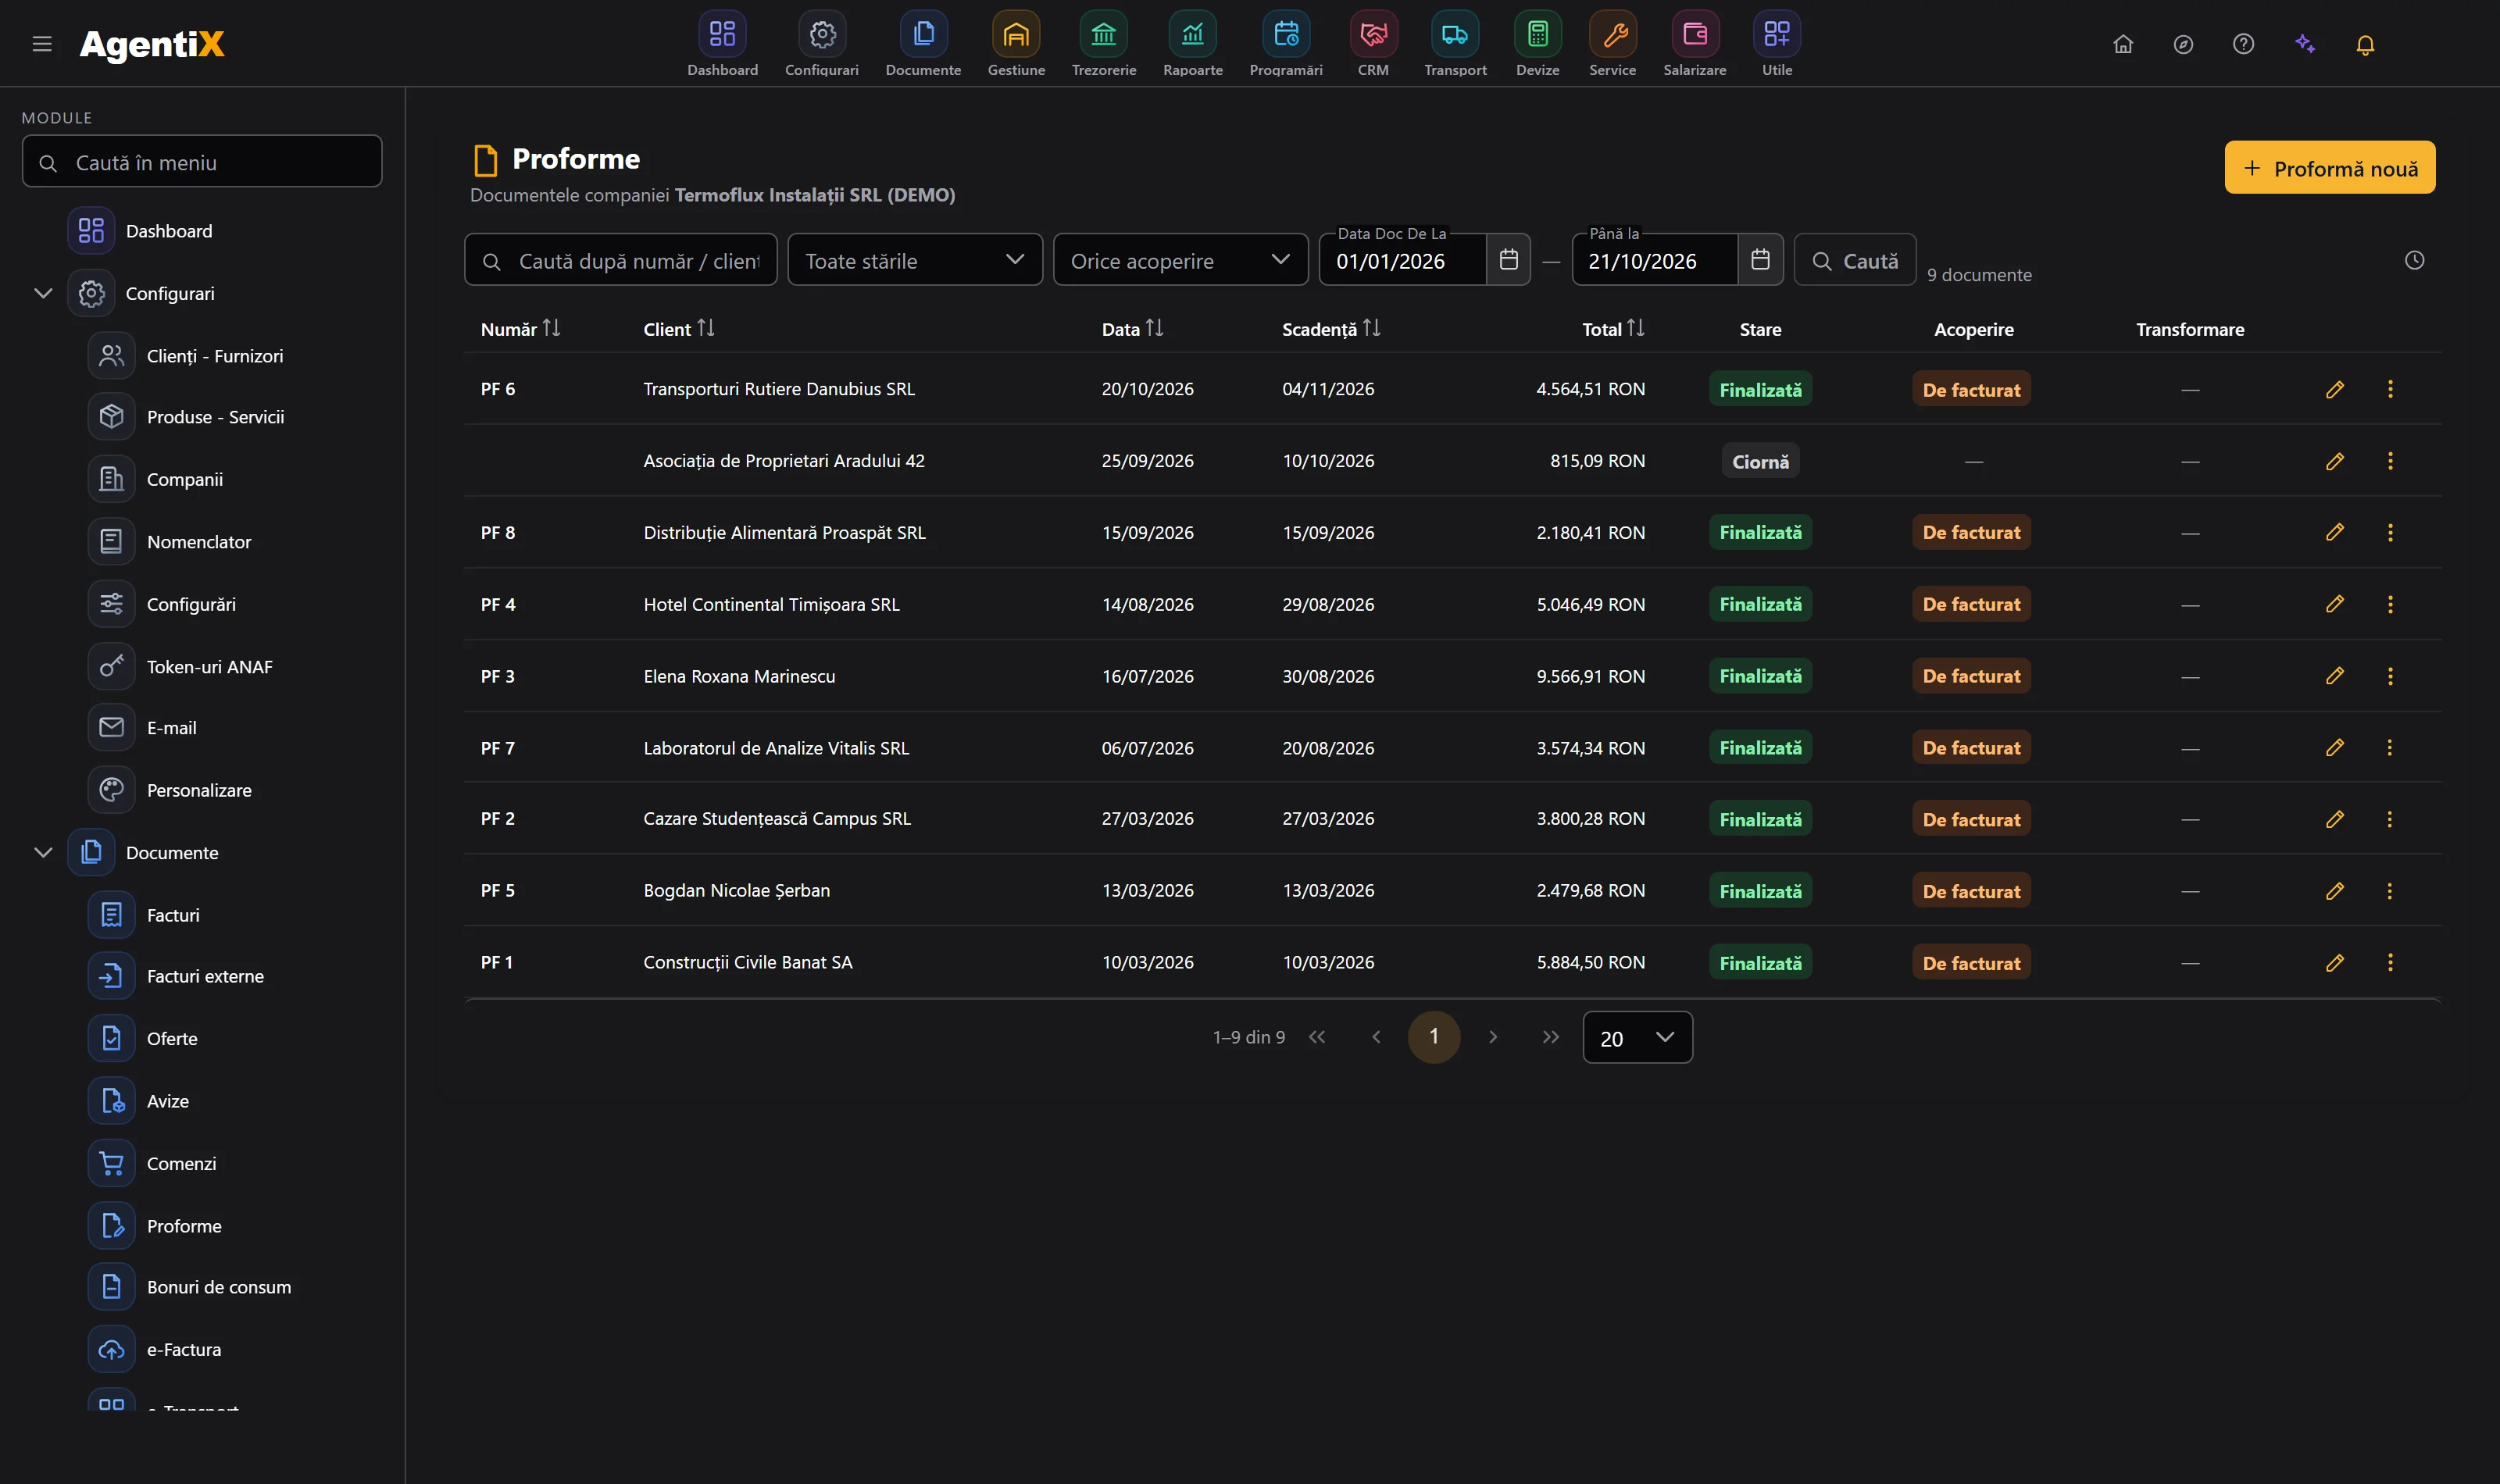The height and width of the screenshot is (1484, 2500).
Task: Open the Rapoarte chart icon
Action: pyautogui.click(x=1192, y=35)
